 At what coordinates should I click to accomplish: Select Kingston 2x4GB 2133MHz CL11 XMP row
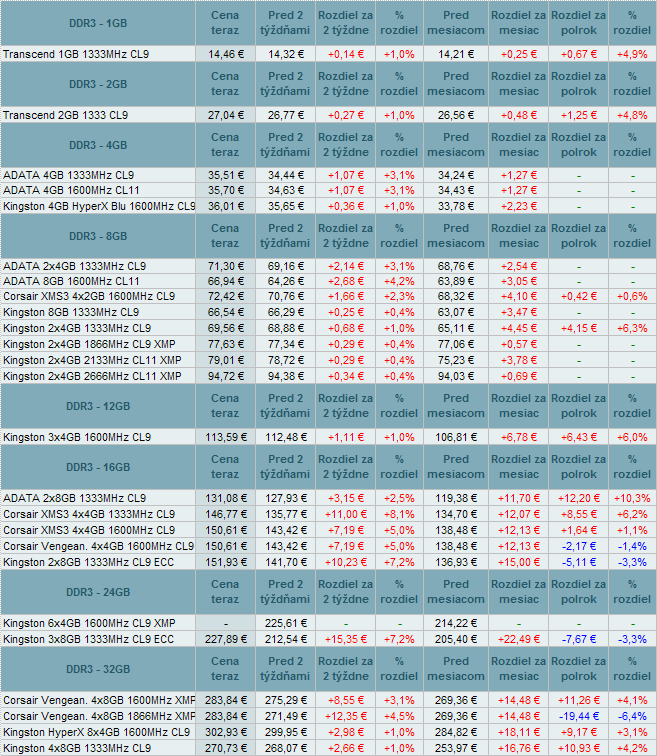point(92,360)
